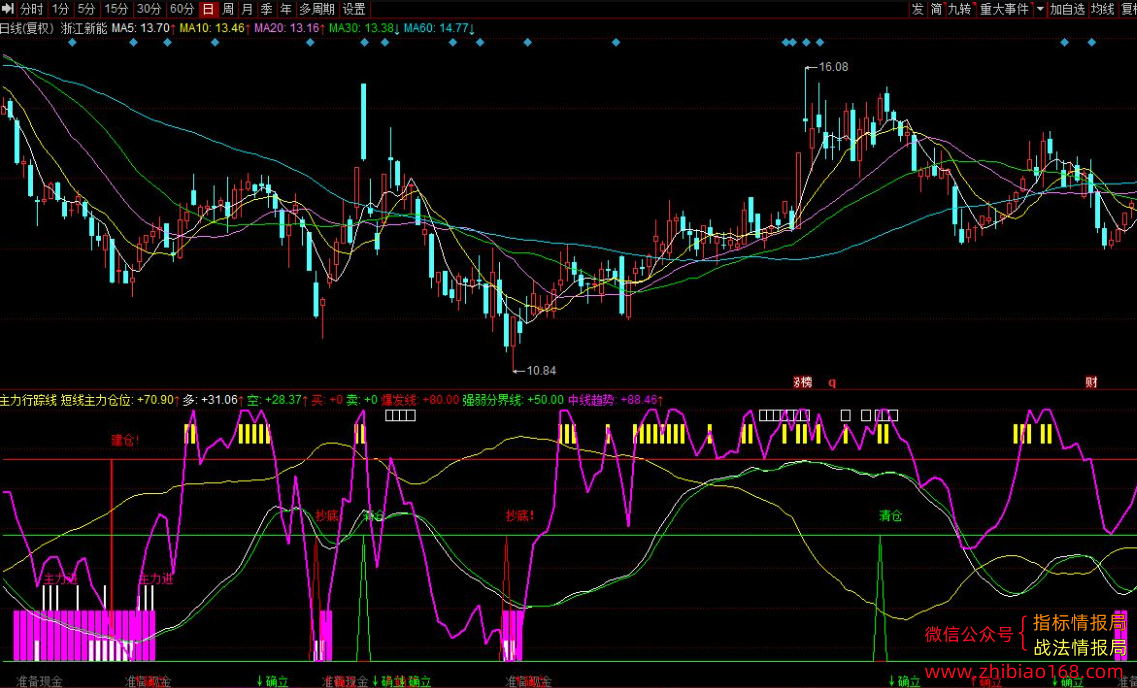This screenshot has height=688, width=1137.
Task: Click the 16.08 high price label
Action: click(x=833, y=67)
